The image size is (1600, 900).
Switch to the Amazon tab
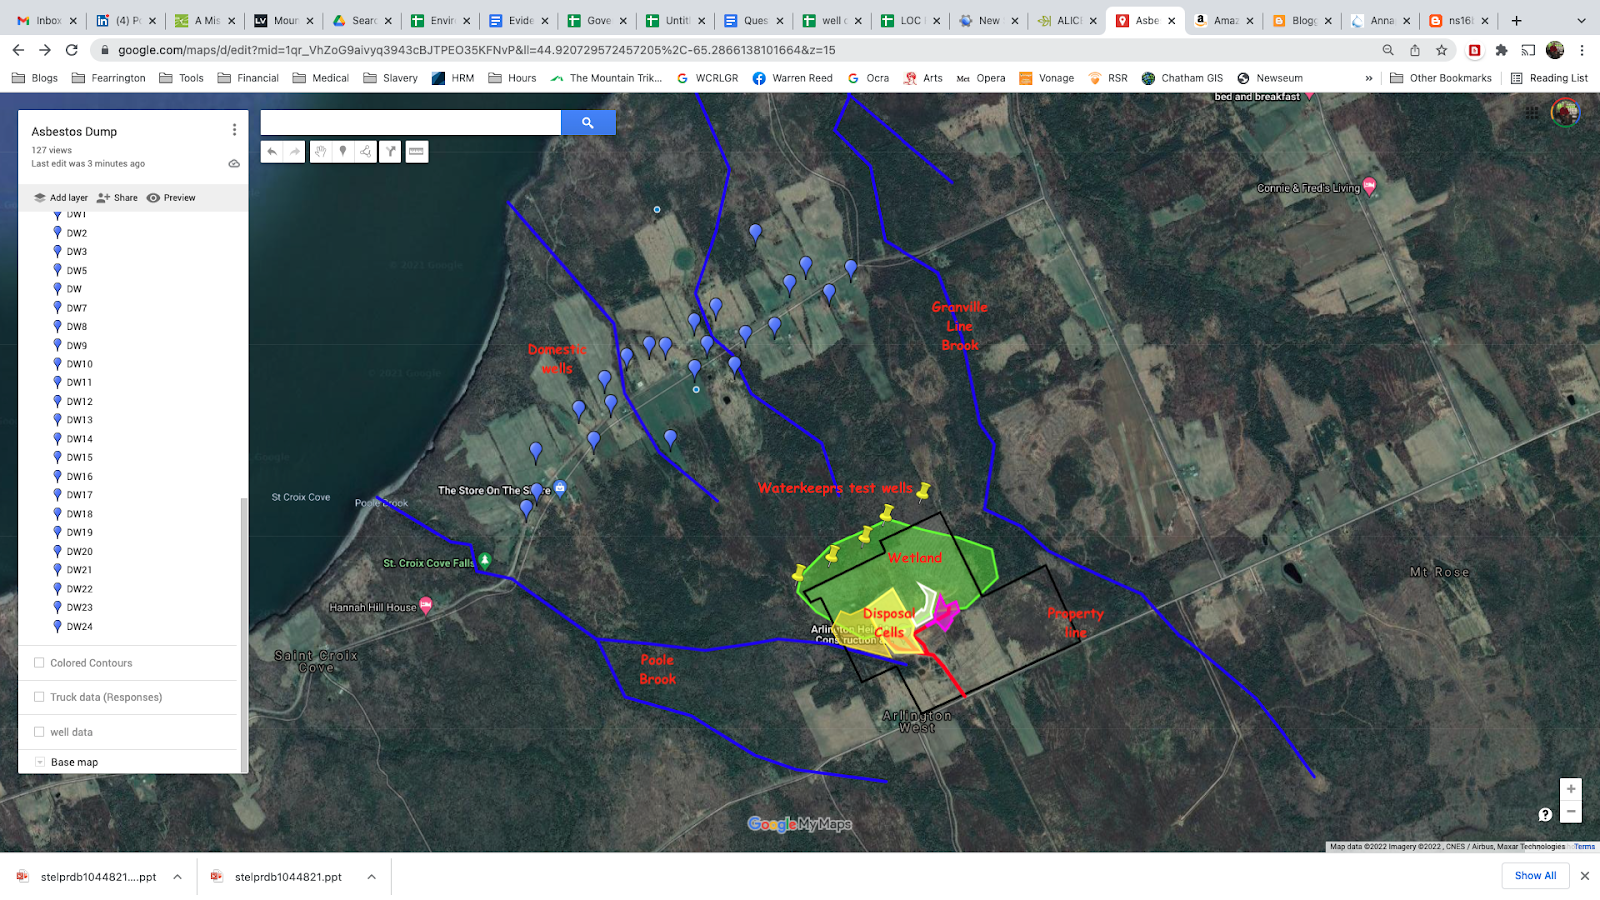[x=1223, y=20]
